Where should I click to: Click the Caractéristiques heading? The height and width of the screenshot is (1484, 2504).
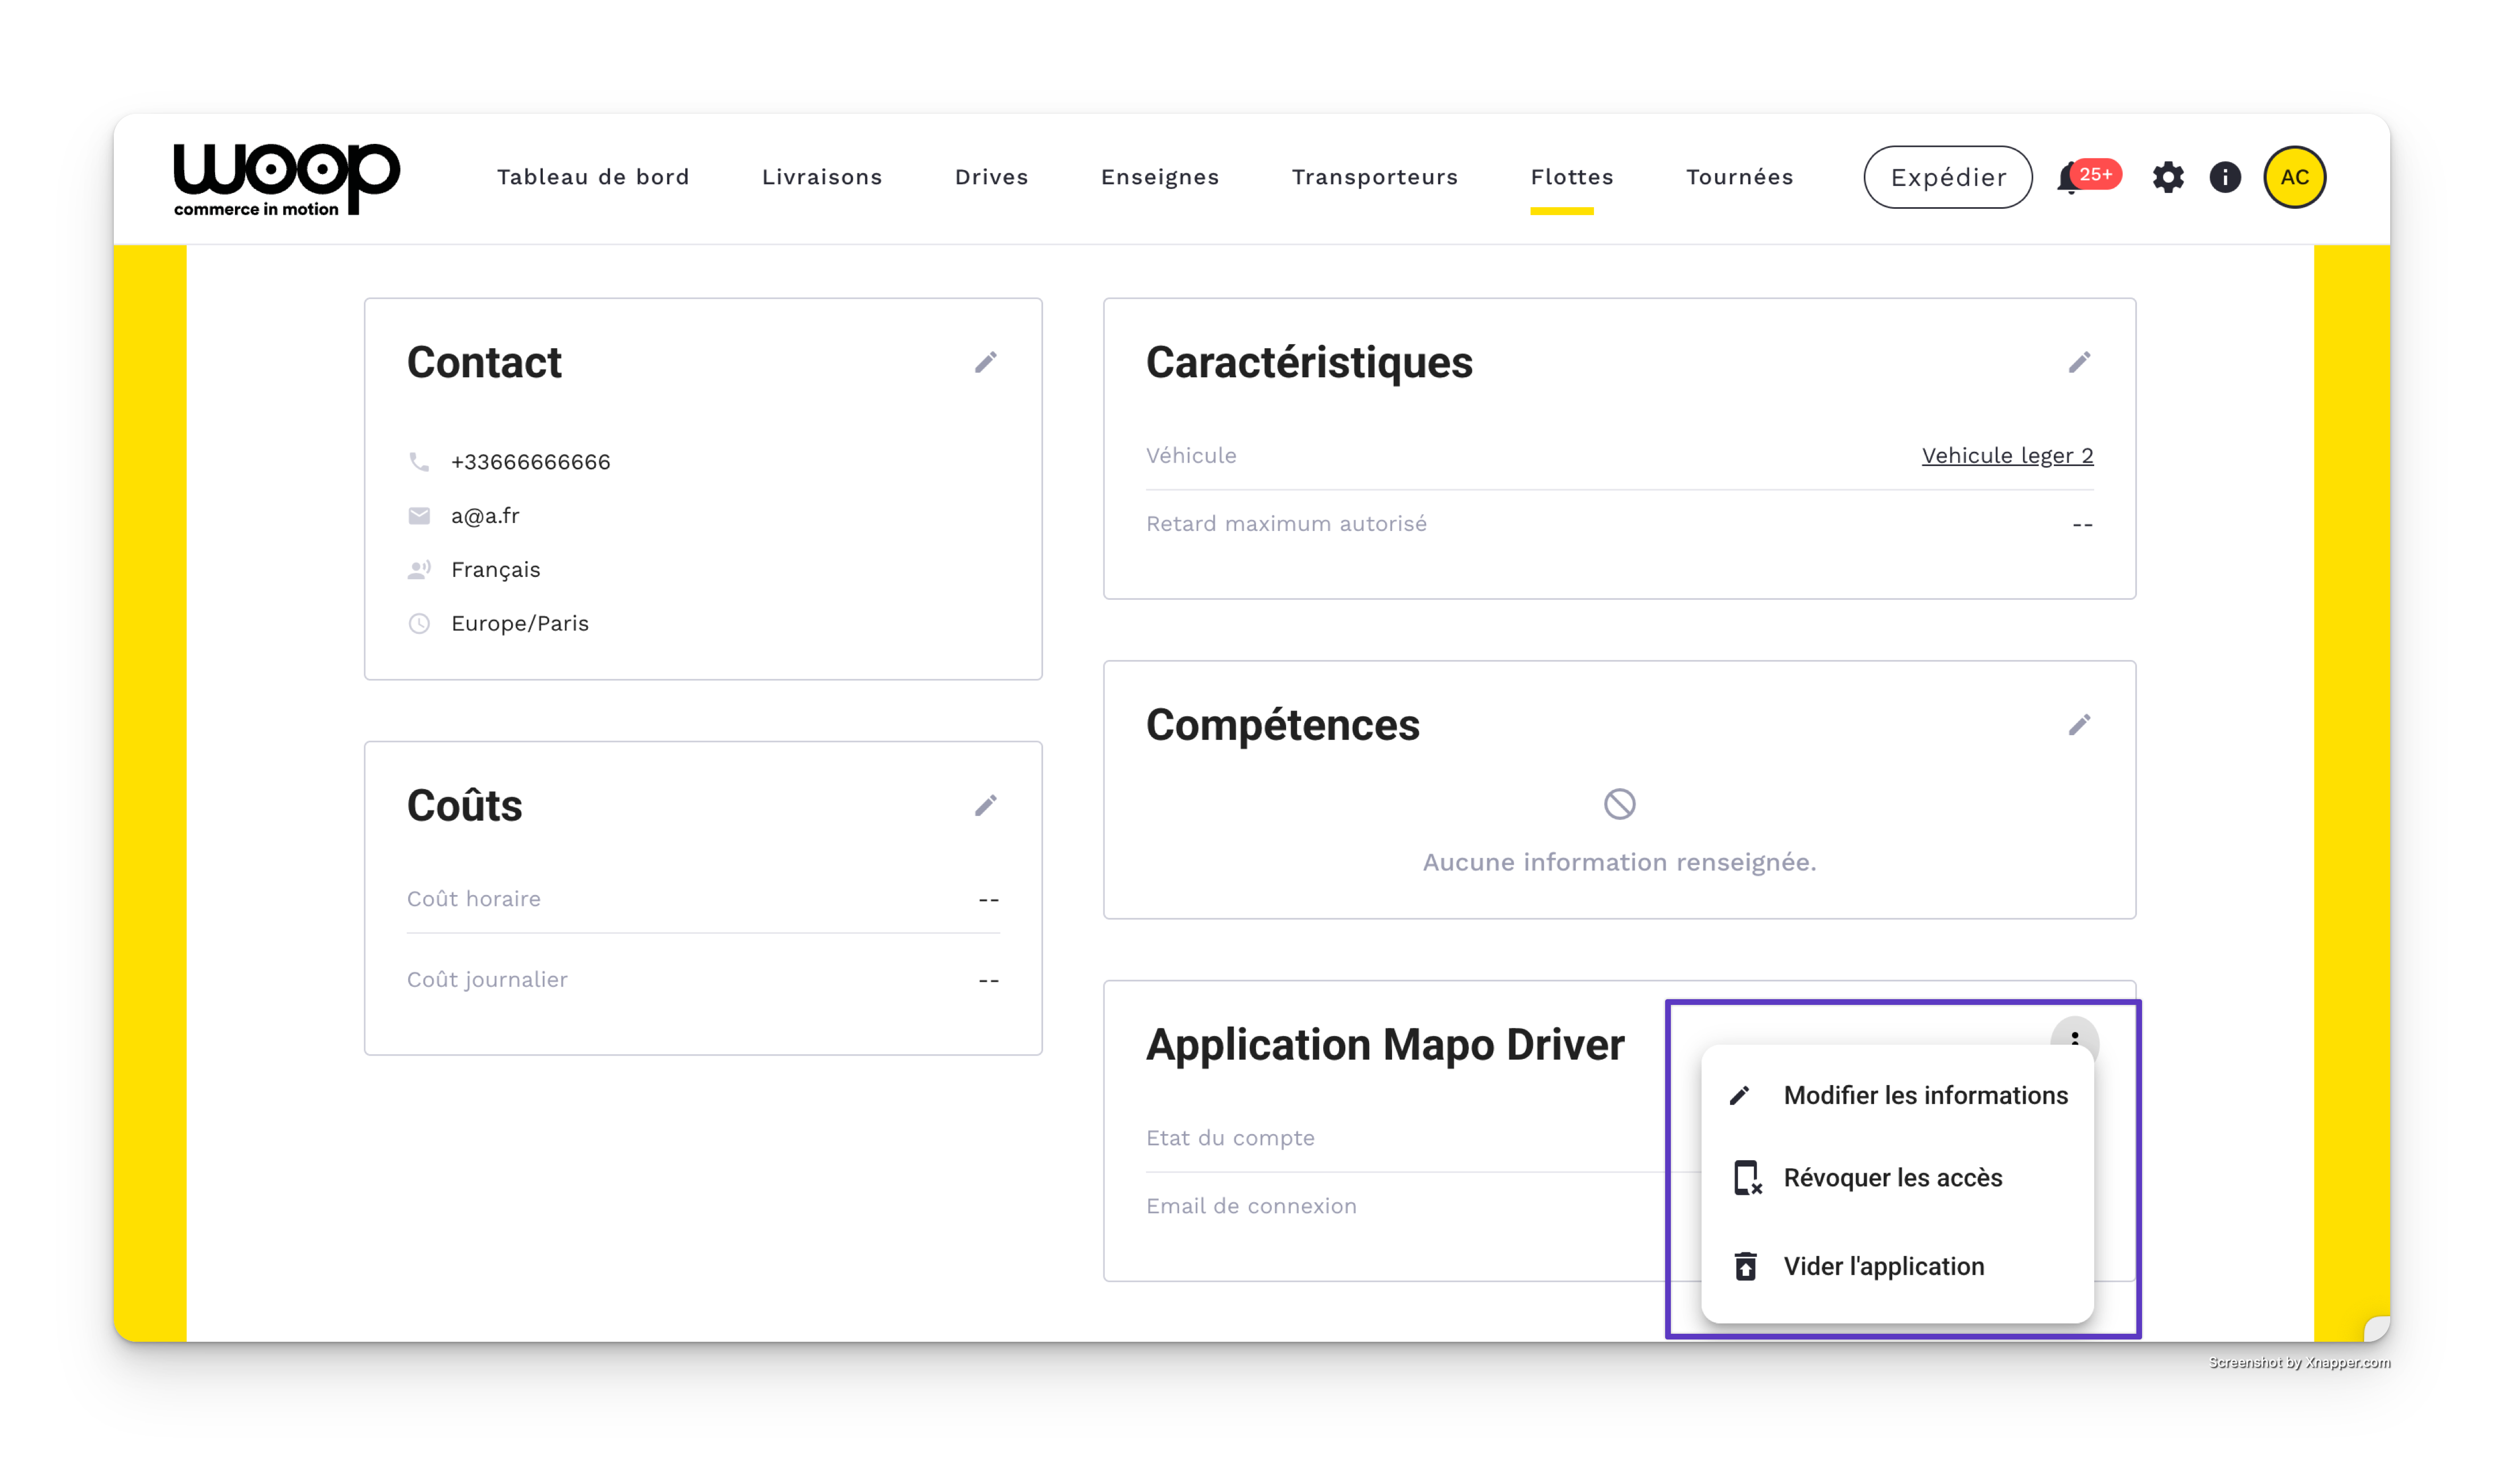pos(1309,362)
